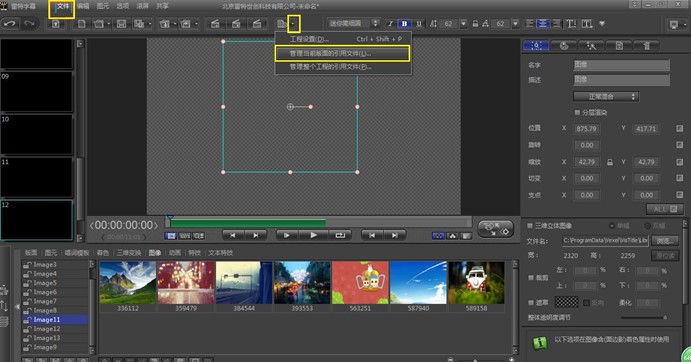Viewport: 691px width, 362px height.
Task: Align text to the center
Action: click(543, 24)
